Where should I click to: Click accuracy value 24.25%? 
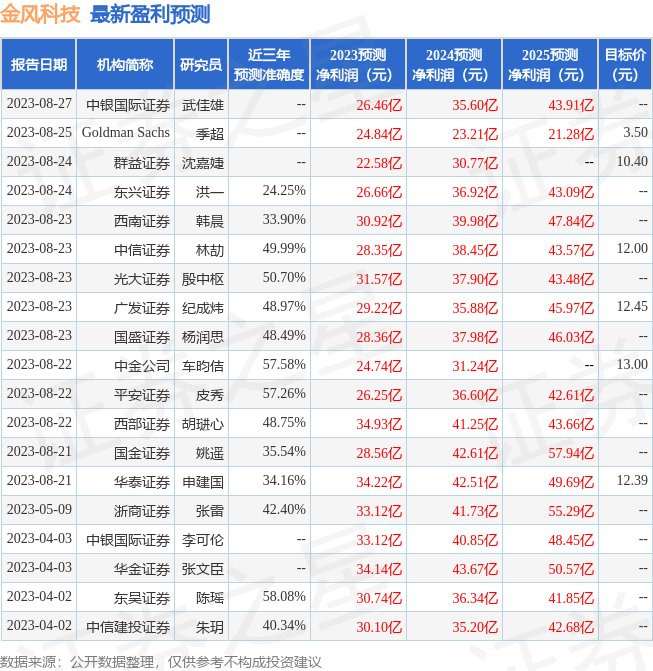[x=284, y=190]
